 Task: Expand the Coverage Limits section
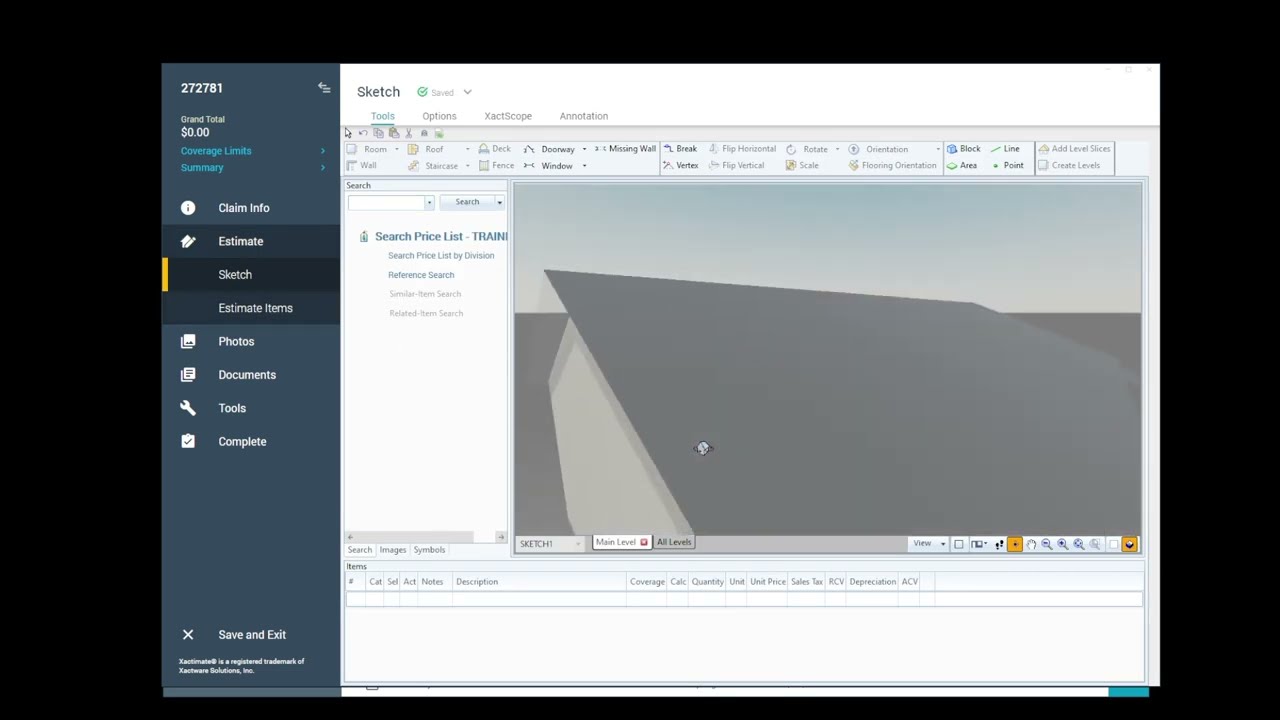coord(253,151)
